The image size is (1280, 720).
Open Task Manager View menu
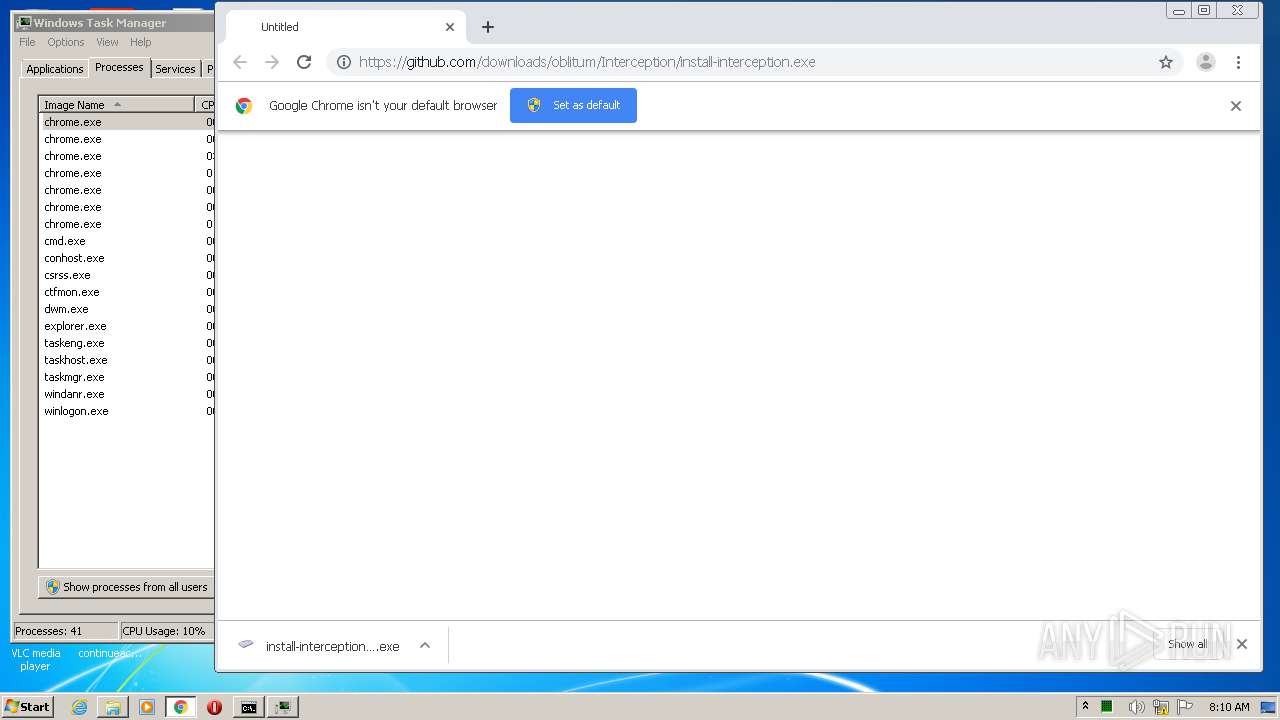coord(107,42)
